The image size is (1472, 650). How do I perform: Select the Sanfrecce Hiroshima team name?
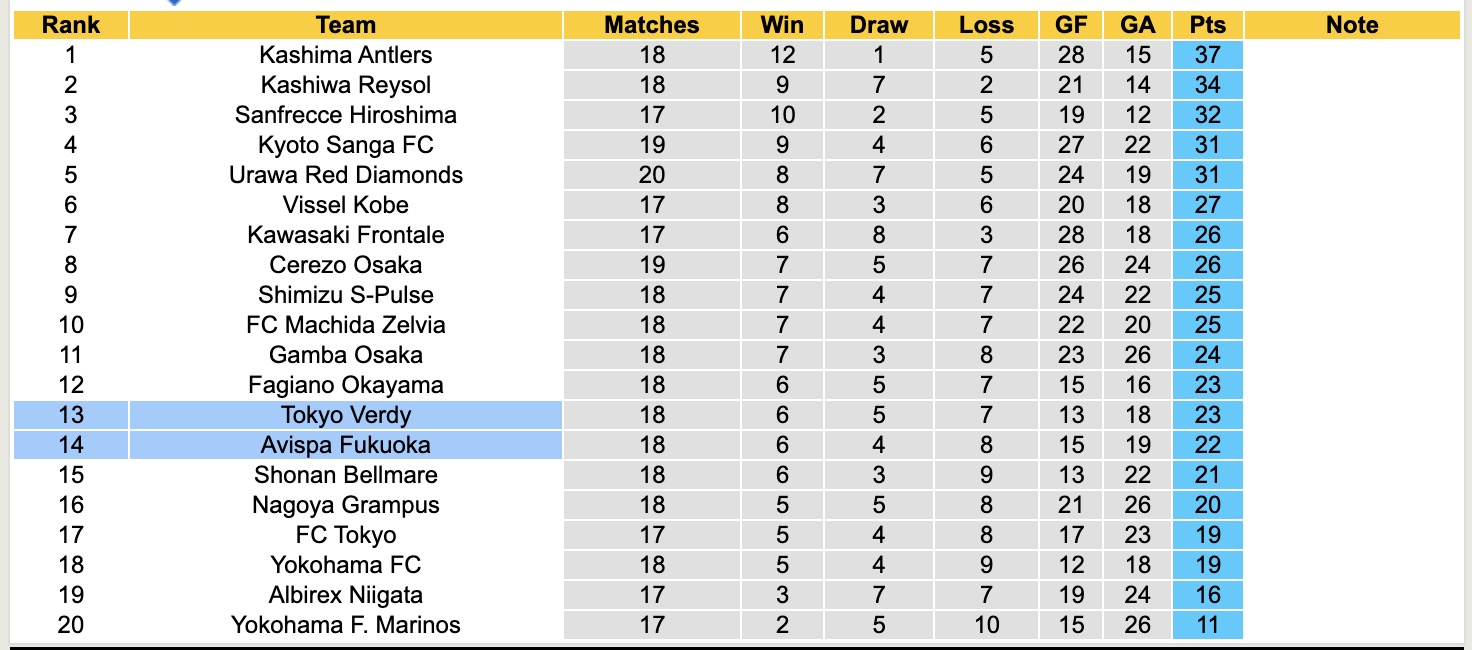click(345, 115)
